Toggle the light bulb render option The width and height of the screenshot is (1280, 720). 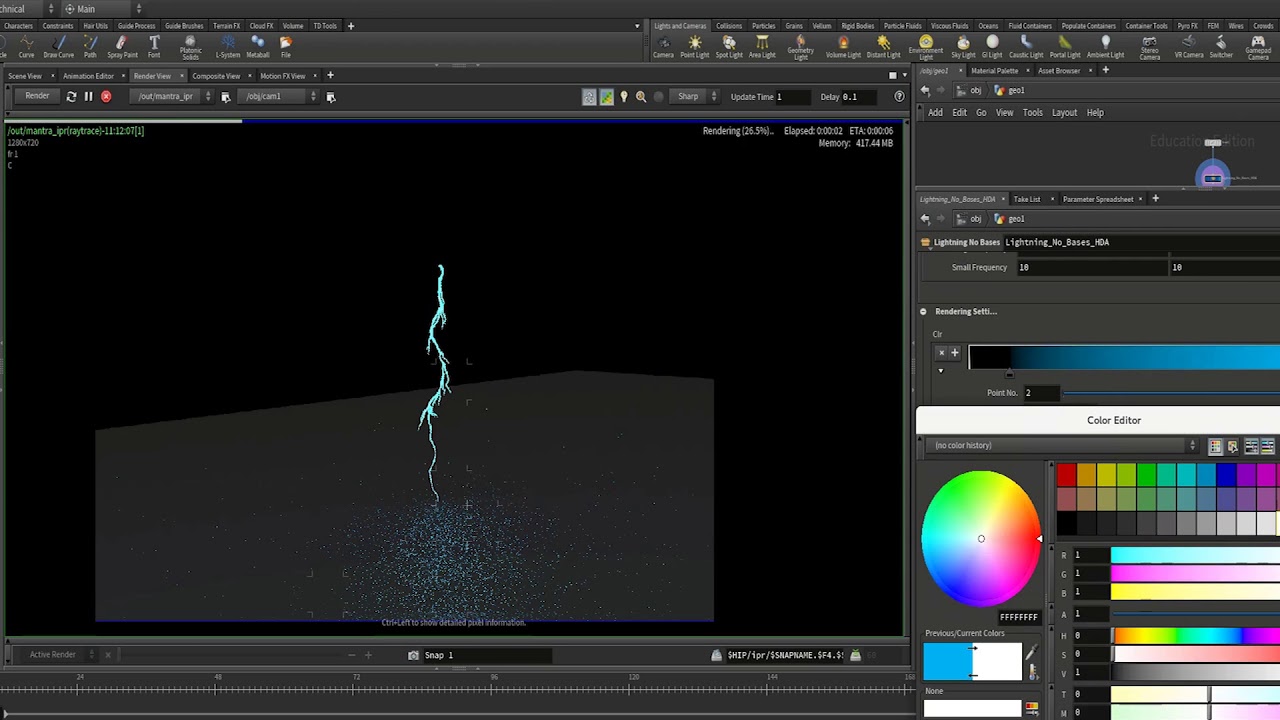[x=624, y=97]
